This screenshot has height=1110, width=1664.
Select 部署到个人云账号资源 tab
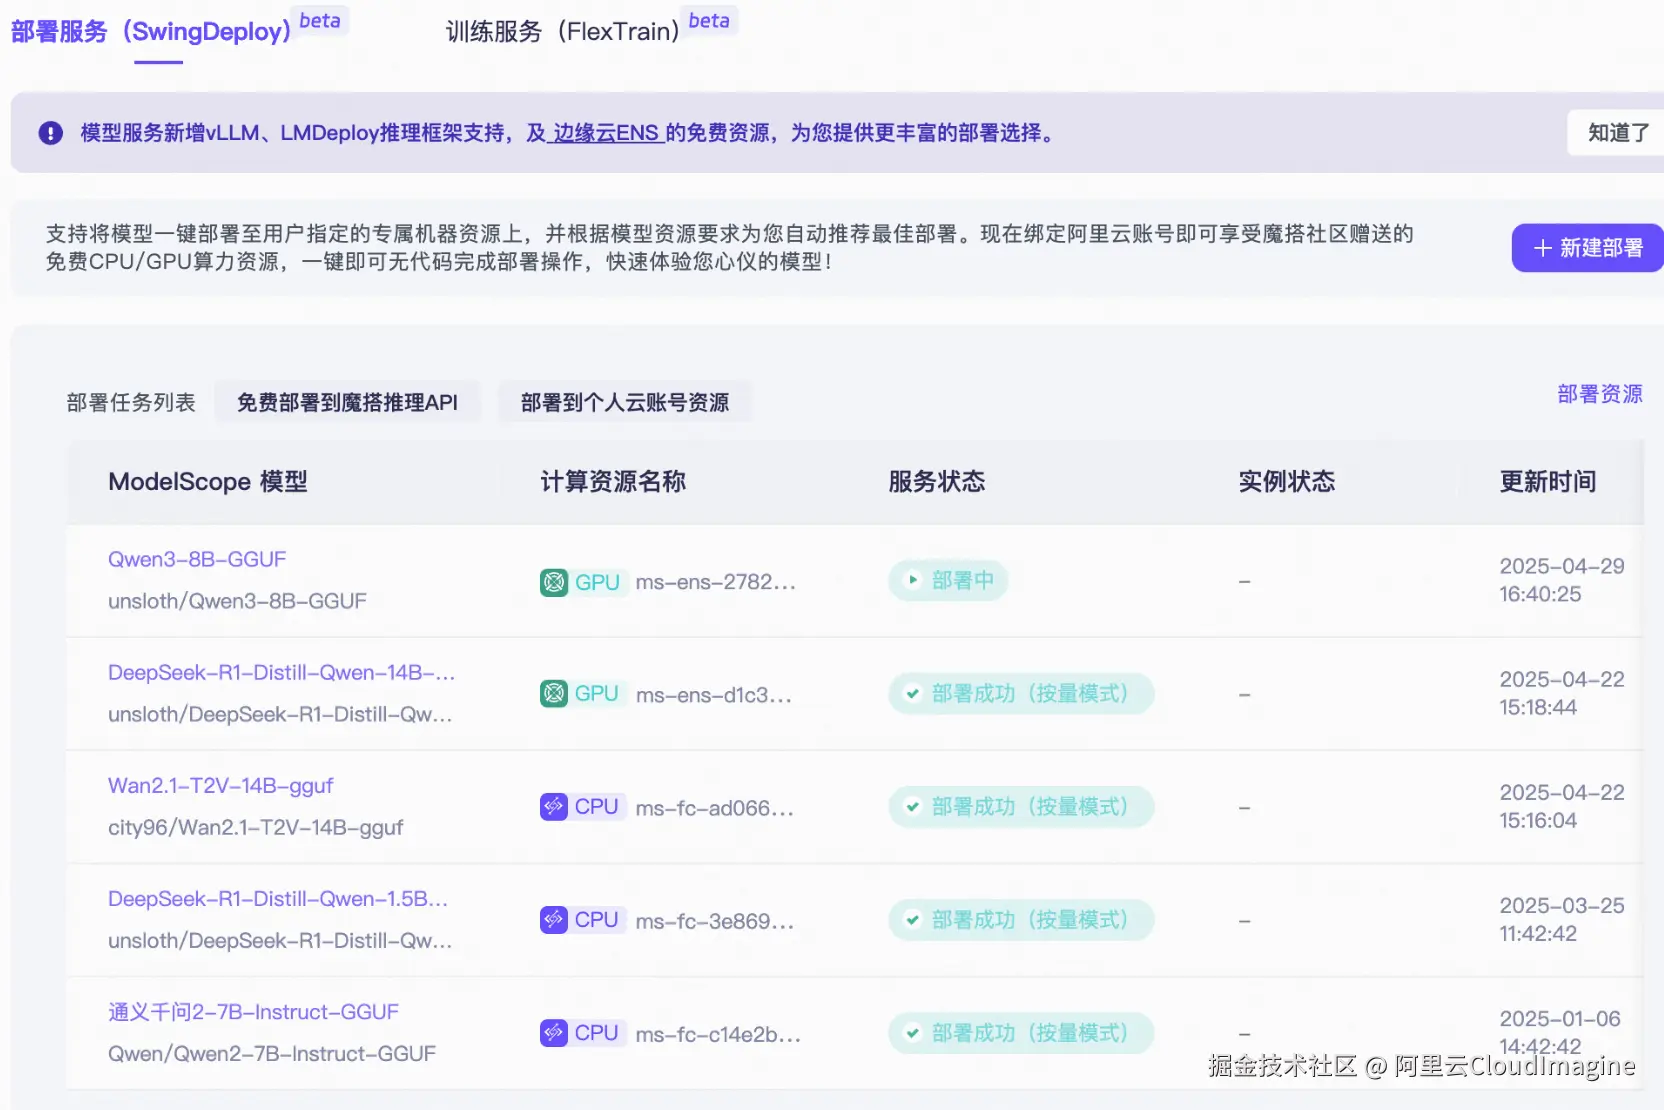pyautogui.click(x=625, y=402)
